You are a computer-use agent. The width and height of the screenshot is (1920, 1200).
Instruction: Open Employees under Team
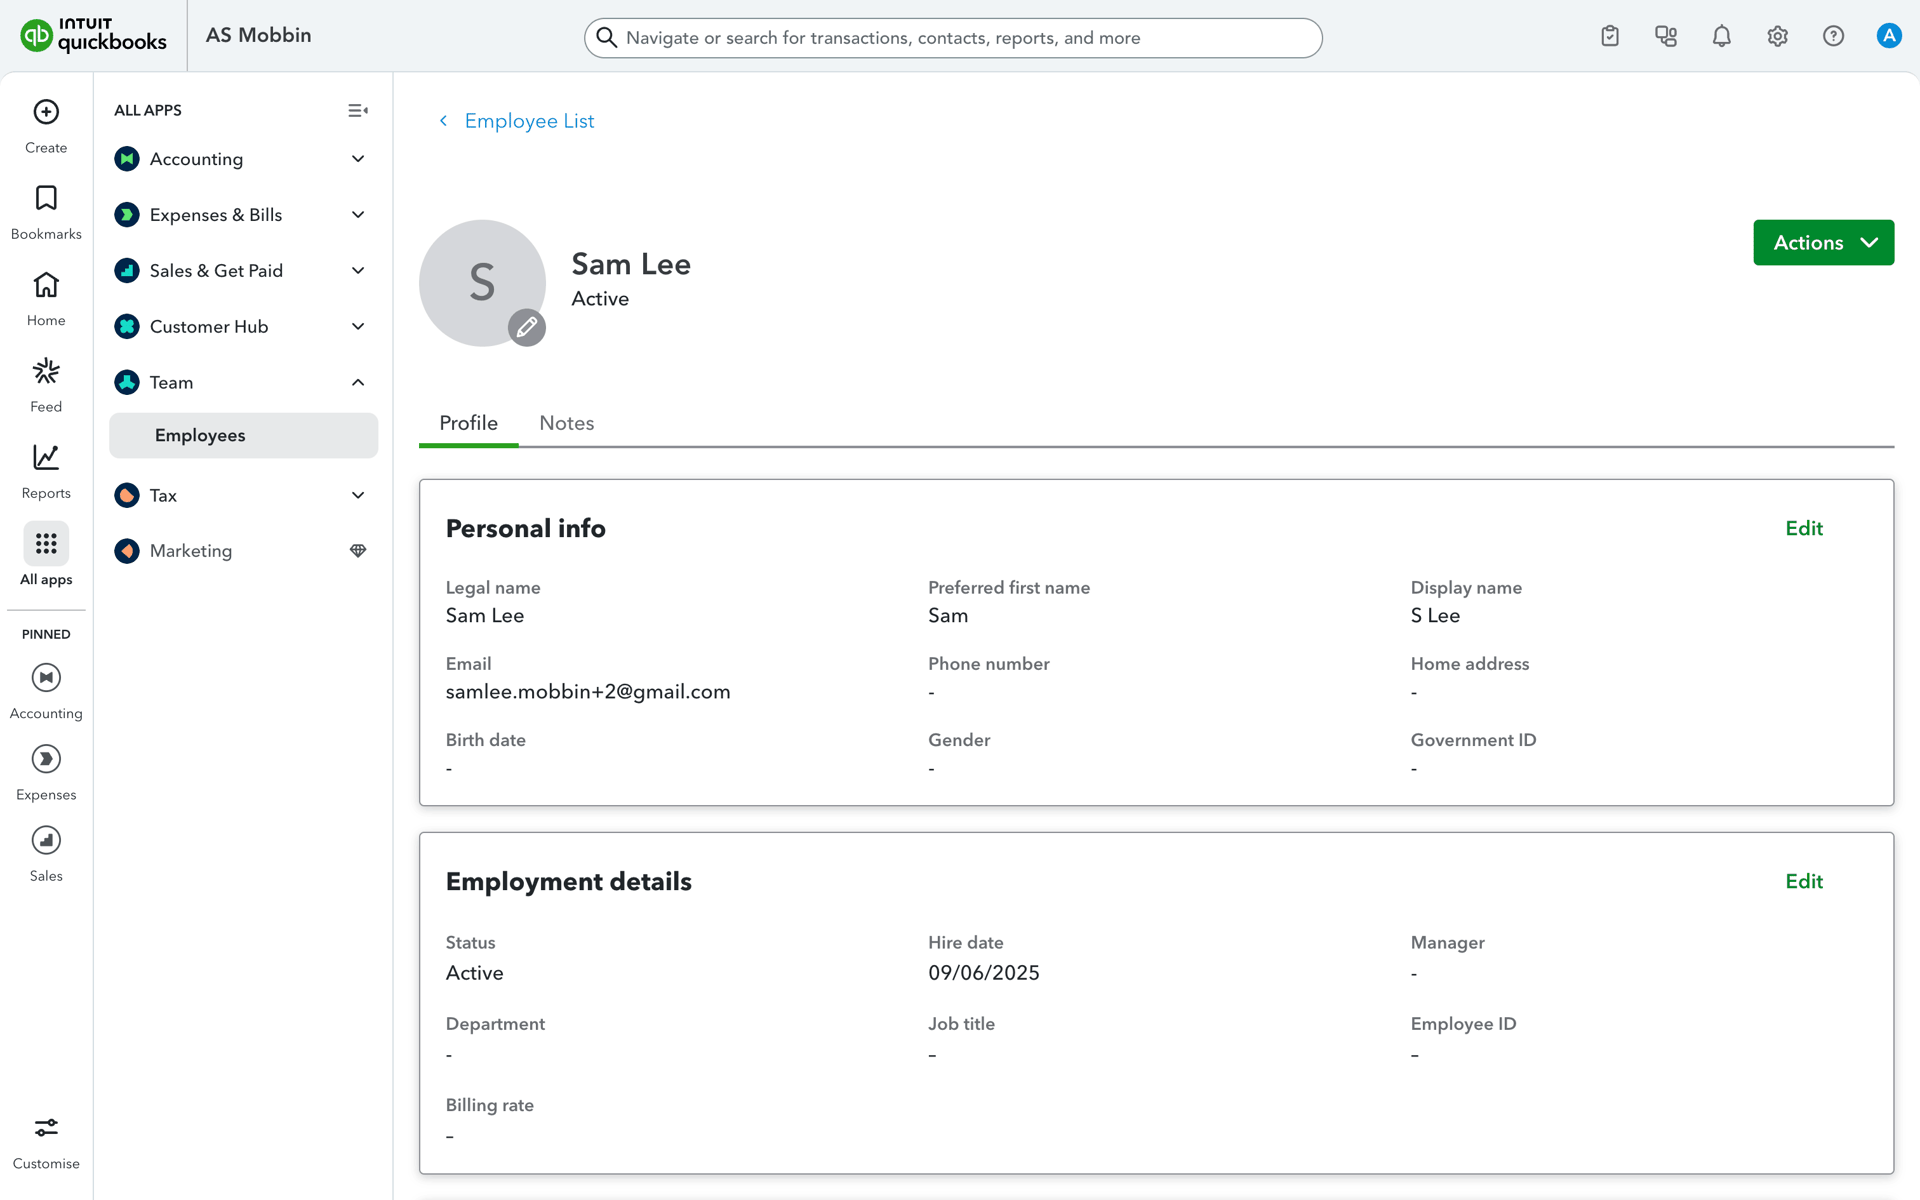click(x=243, y=436)
